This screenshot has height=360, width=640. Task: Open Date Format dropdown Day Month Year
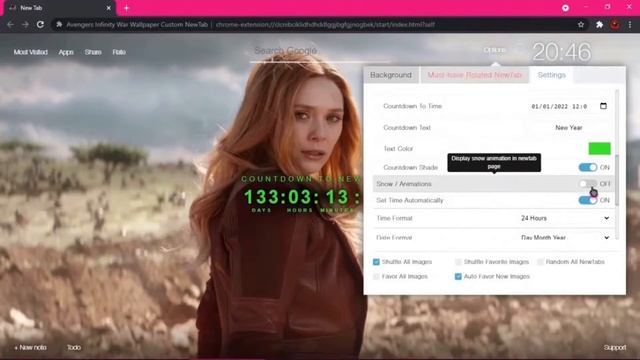point(565,237)
